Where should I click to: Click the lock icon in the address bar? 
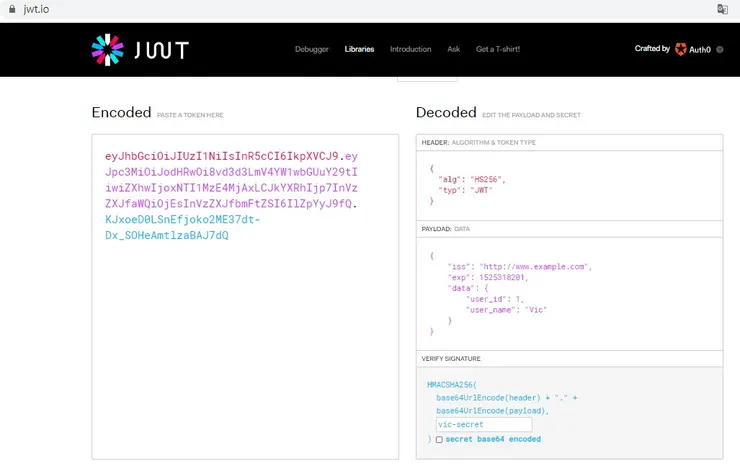12,9
